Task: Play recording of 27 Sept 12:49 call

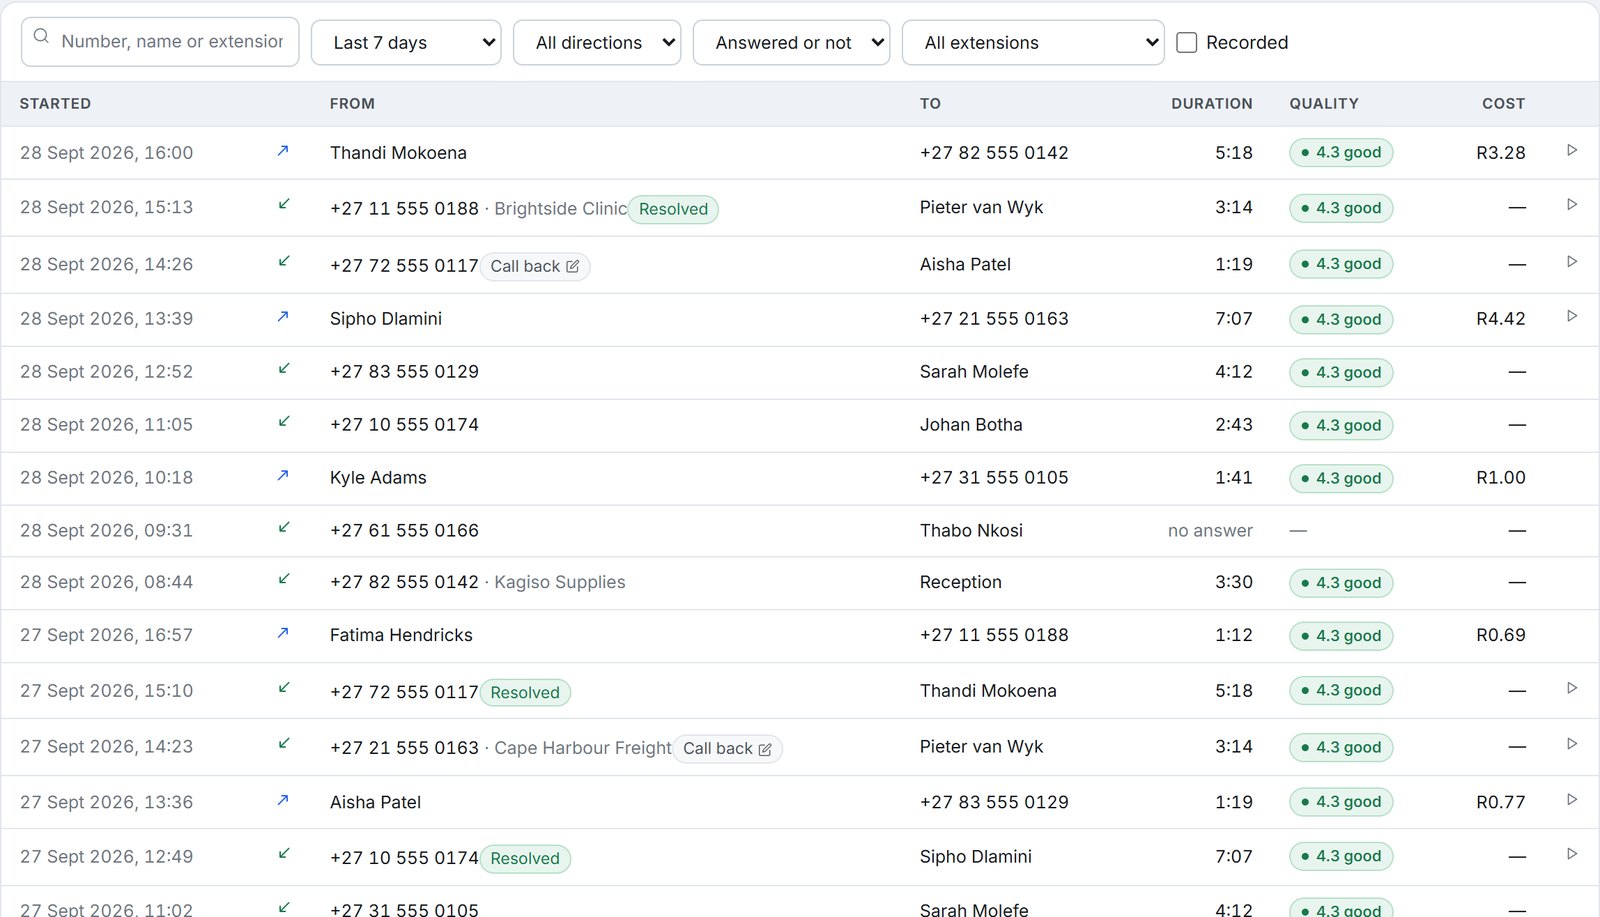Action: coord(1572,854)
